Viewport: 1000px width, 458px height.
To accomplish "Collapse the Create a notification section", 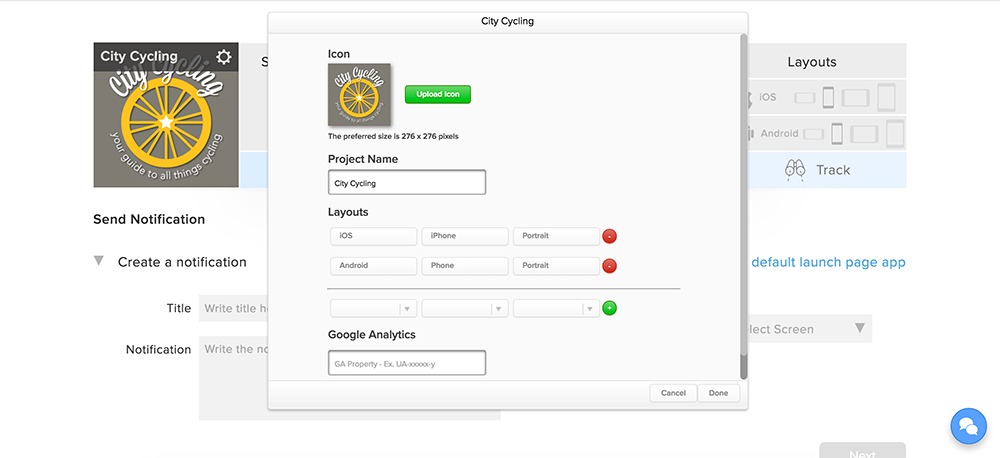I will tap(98, 261).
